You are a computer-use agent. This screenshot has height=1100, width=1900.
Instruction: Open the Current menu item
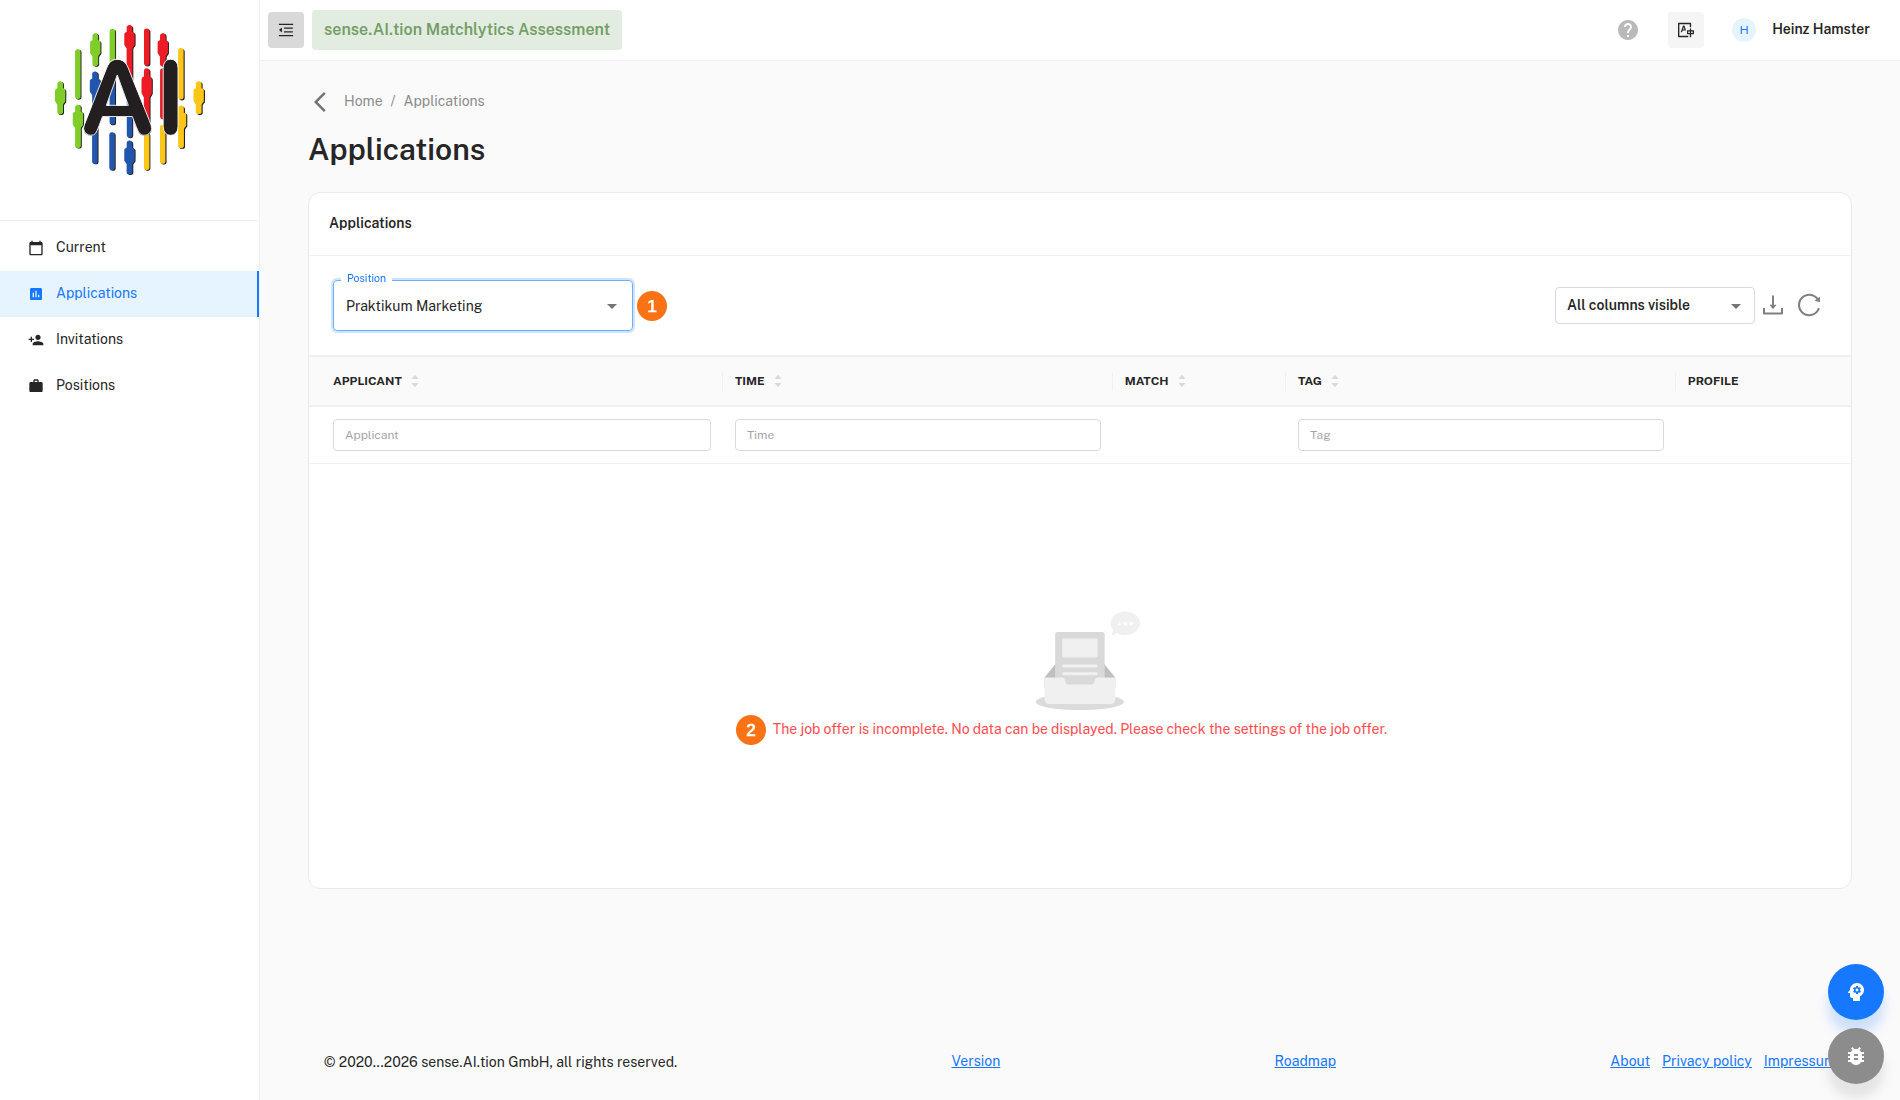130,247
